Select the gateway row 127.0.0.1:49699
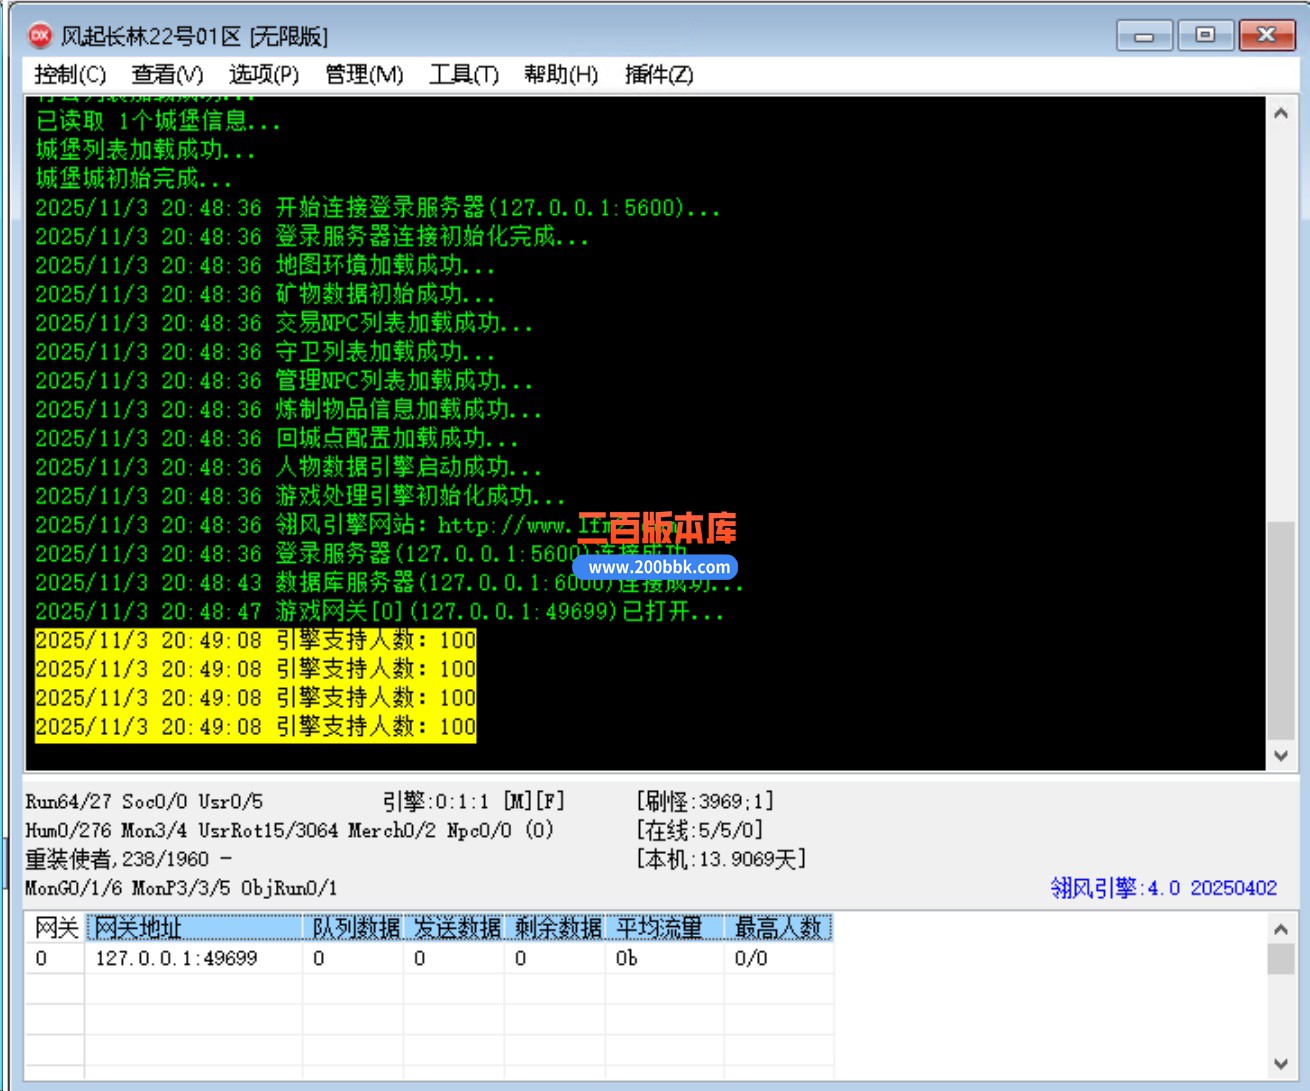This screenshot has height=1091, width=1310. point(176,958)
